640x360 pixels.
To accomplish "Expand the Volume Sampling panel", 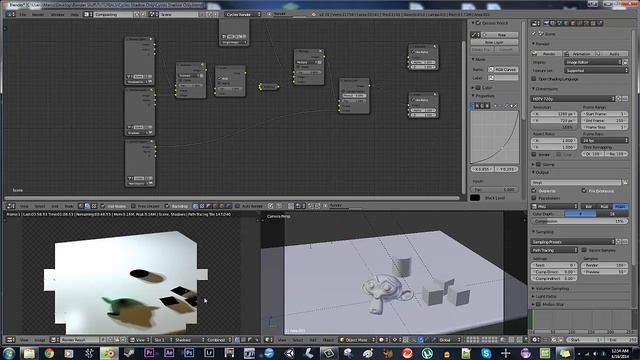I will click(551, 289).
